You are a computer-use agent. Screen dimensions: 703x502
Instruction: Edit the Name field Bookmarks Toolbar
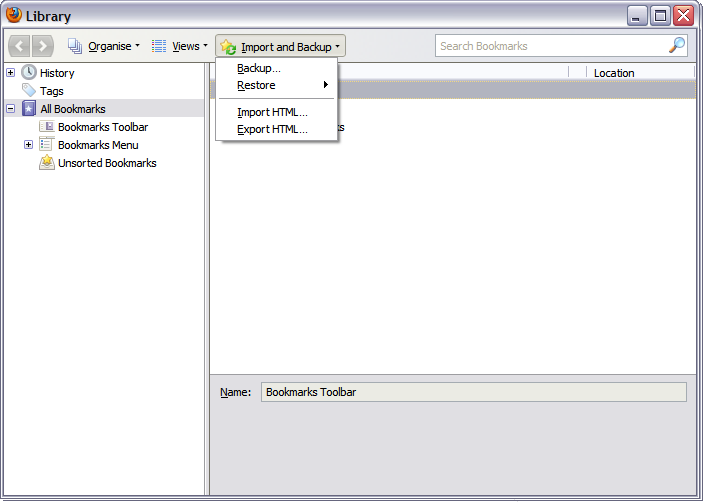[473, 392]
